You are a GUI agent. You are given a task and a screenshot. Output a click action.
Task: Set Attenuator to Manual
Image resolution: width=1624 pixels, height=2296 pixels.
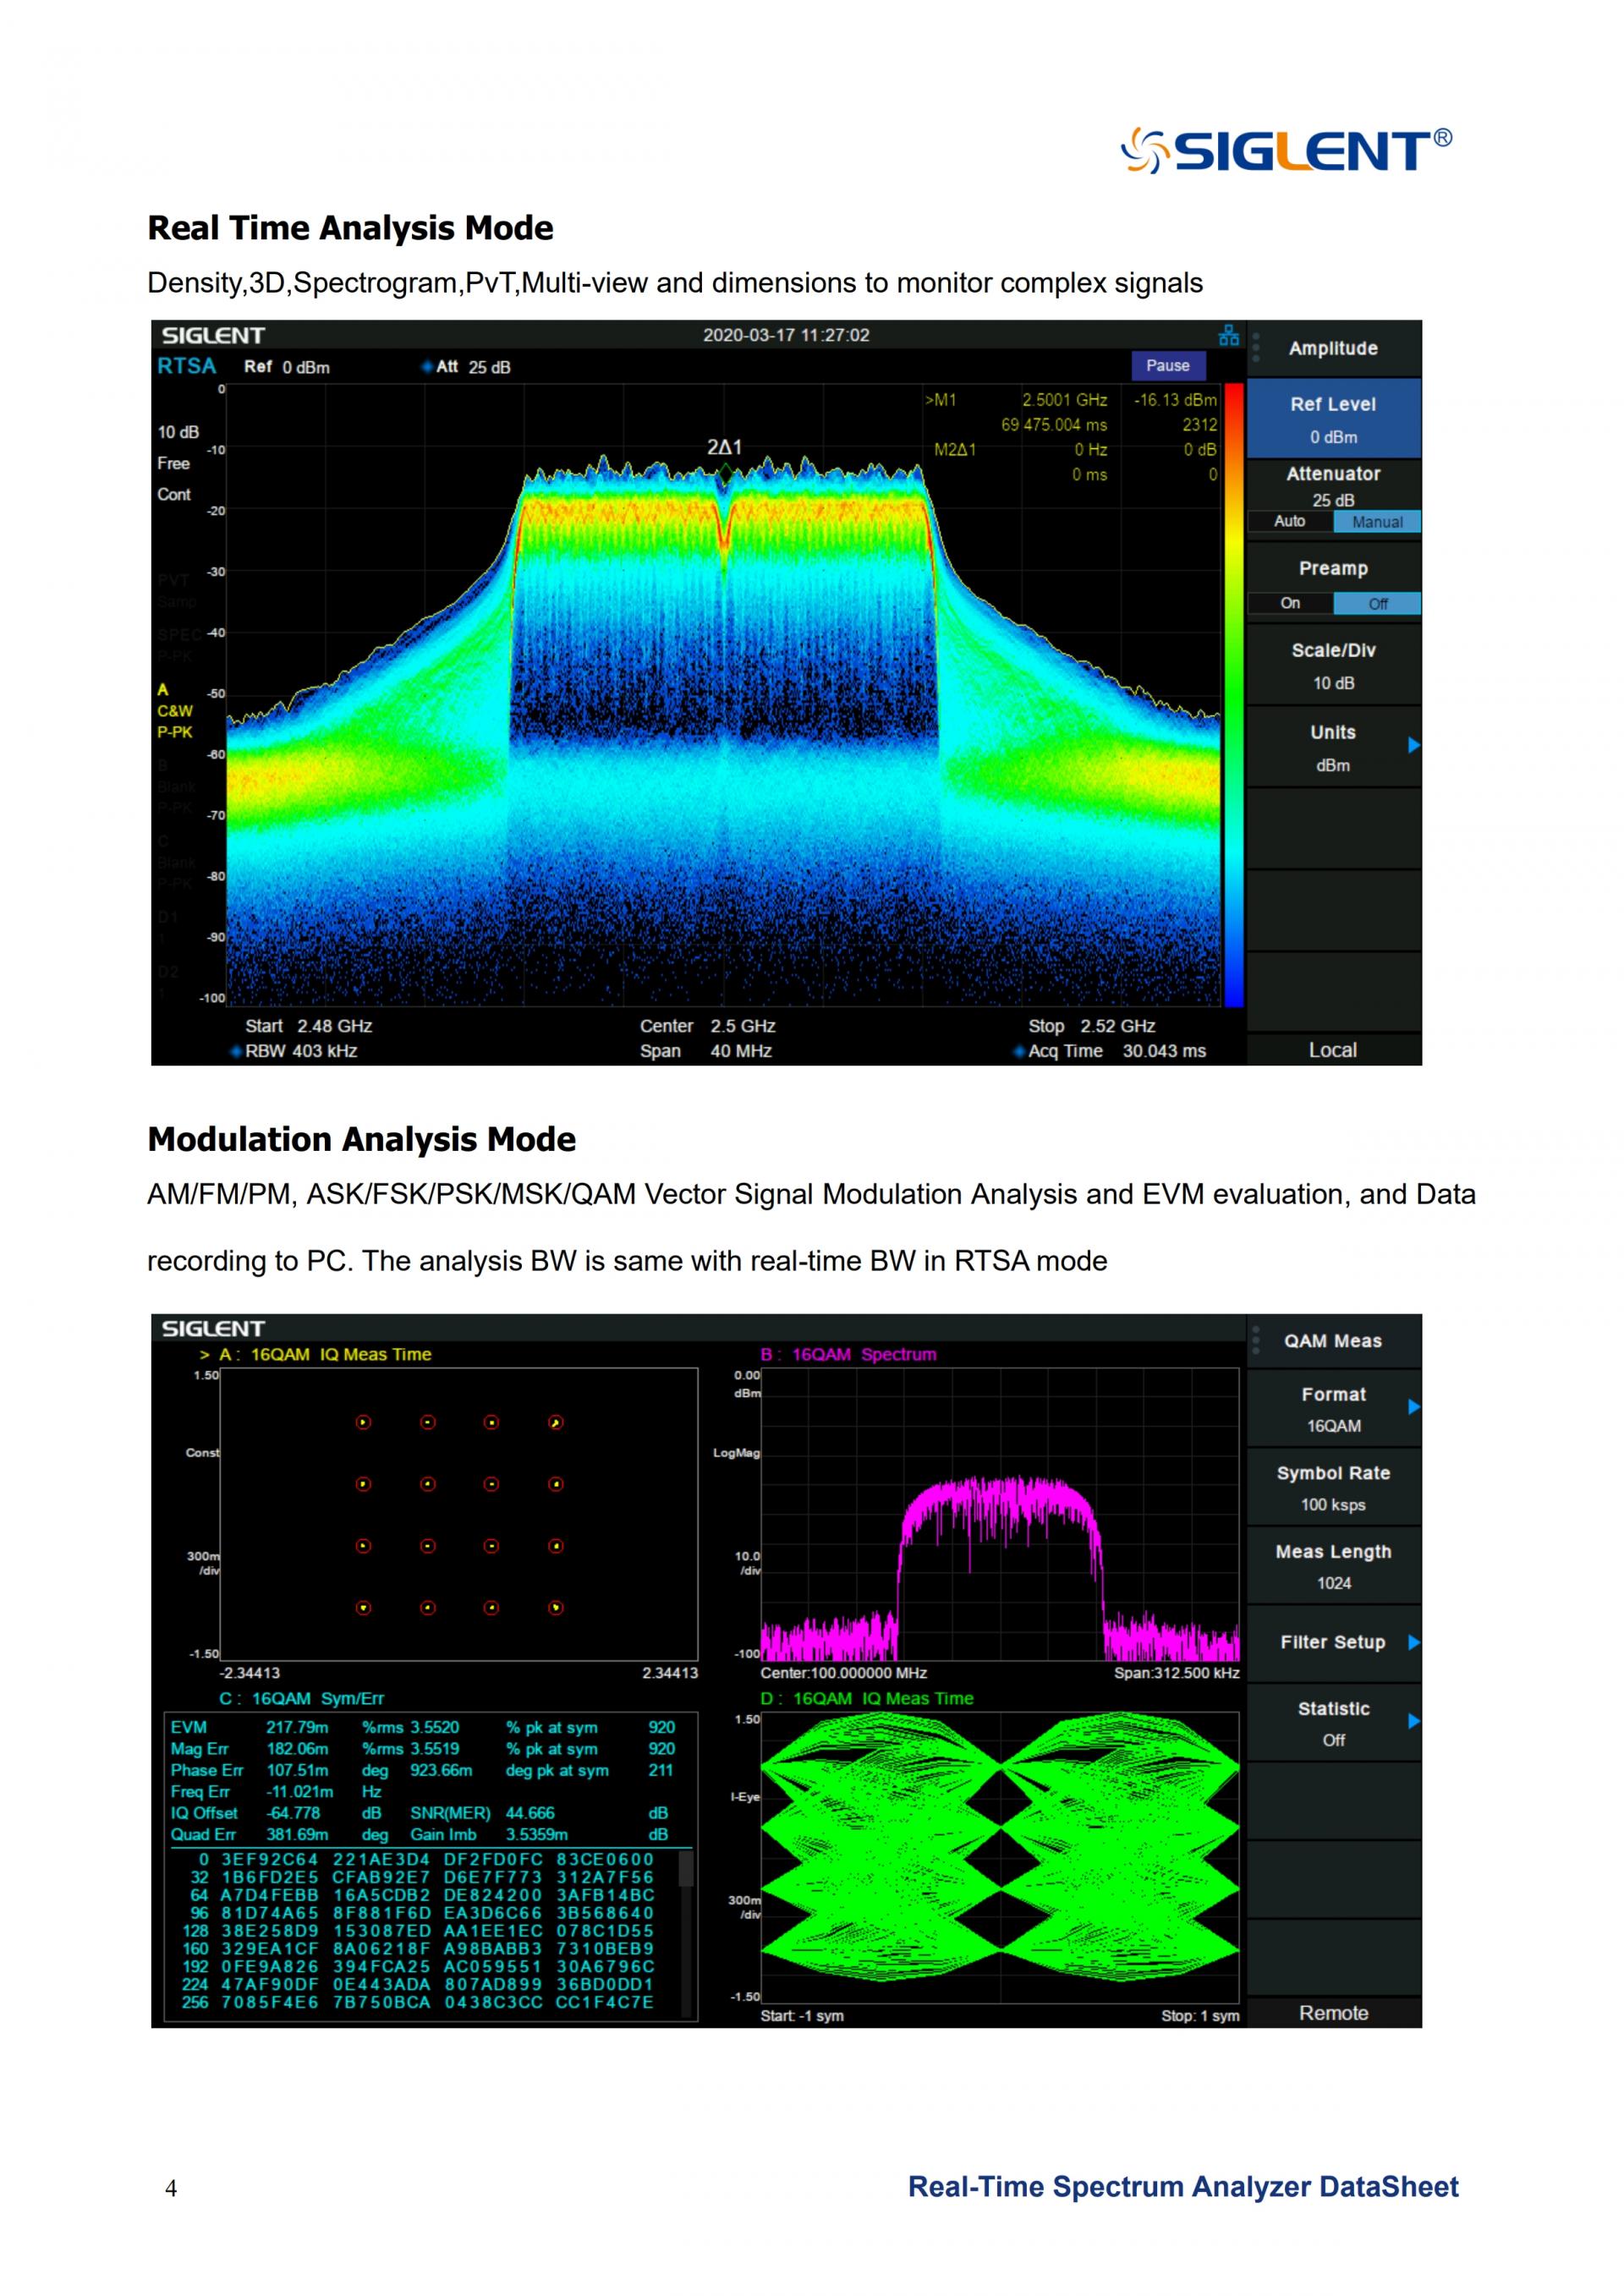(x=1377, y=522)
